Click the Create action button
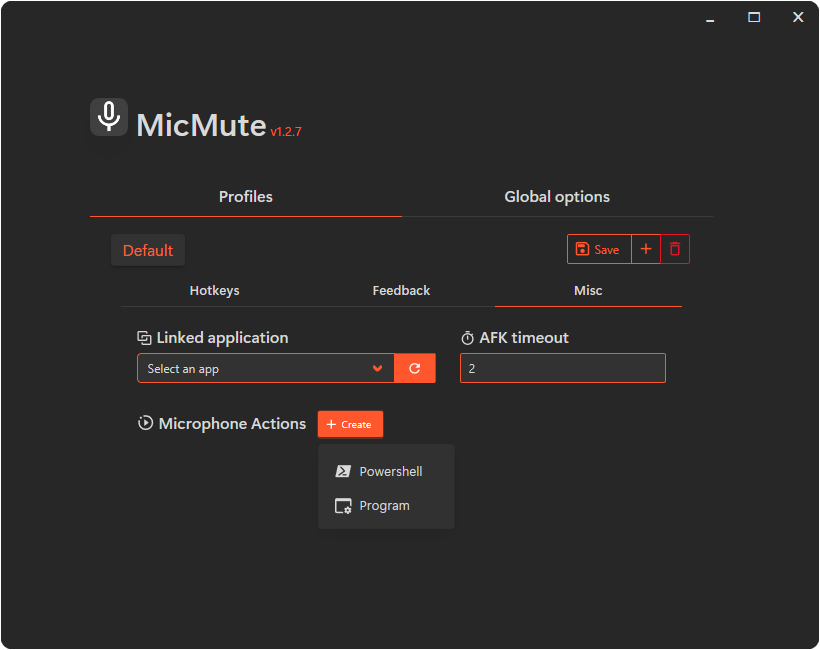 (x=350, y=424)
